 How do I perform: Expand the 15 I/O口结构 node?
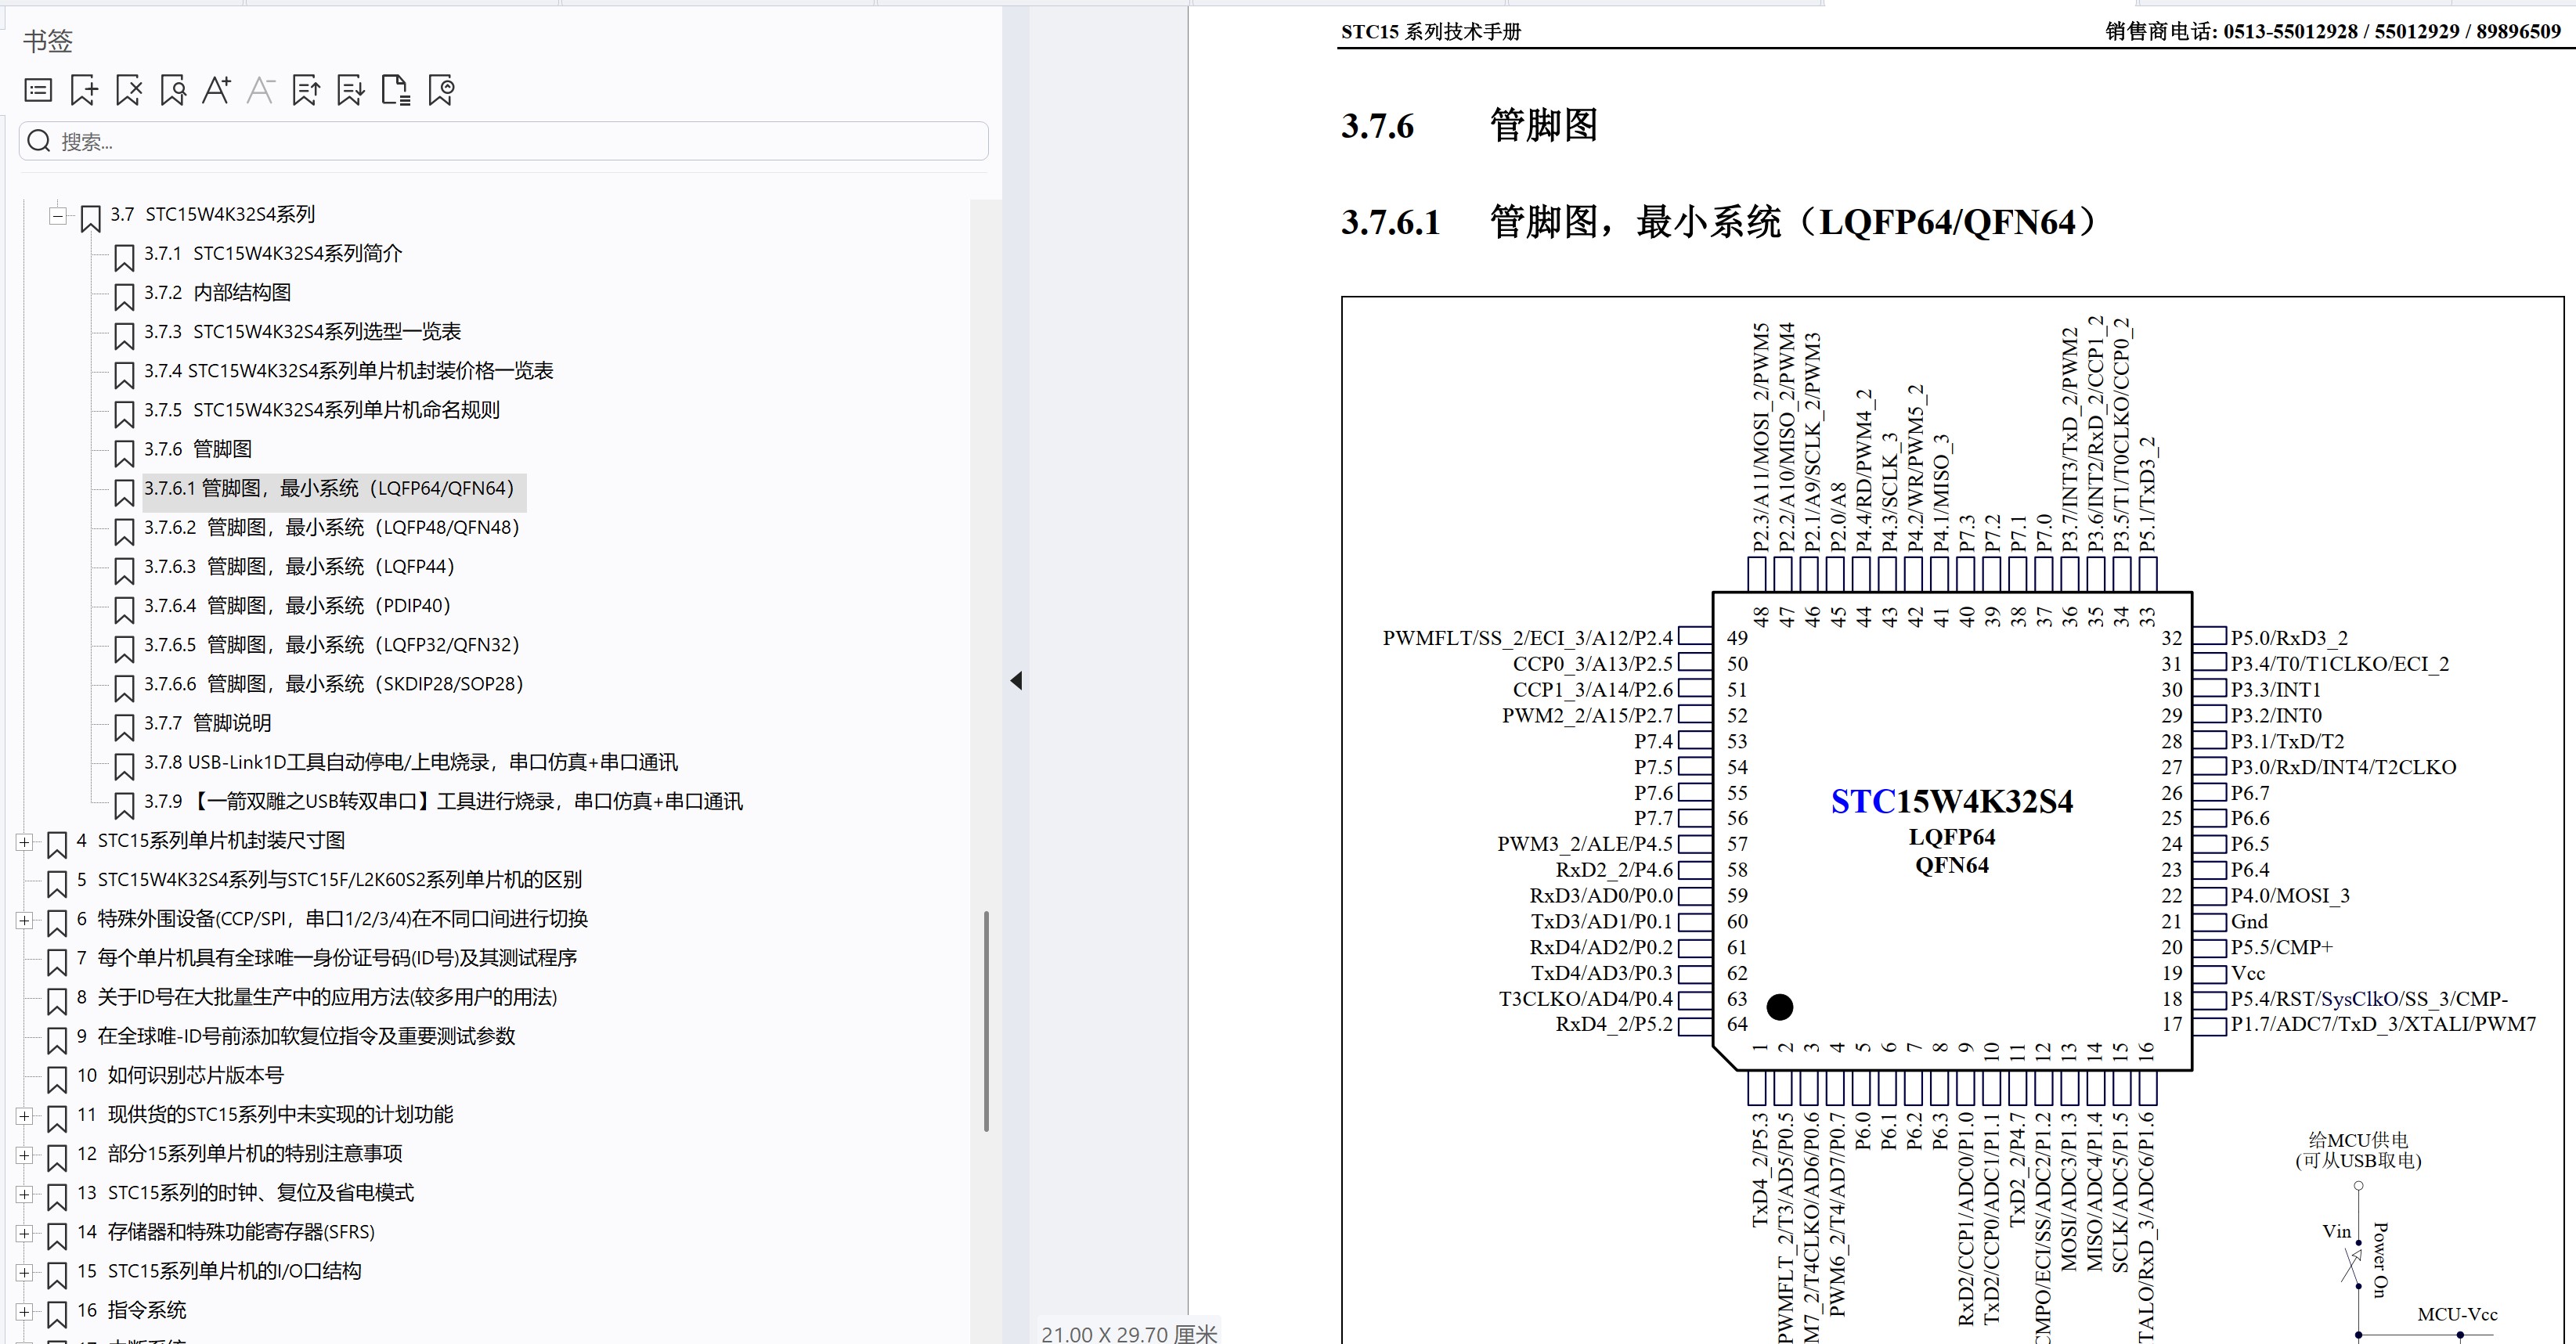[24, 1272]
